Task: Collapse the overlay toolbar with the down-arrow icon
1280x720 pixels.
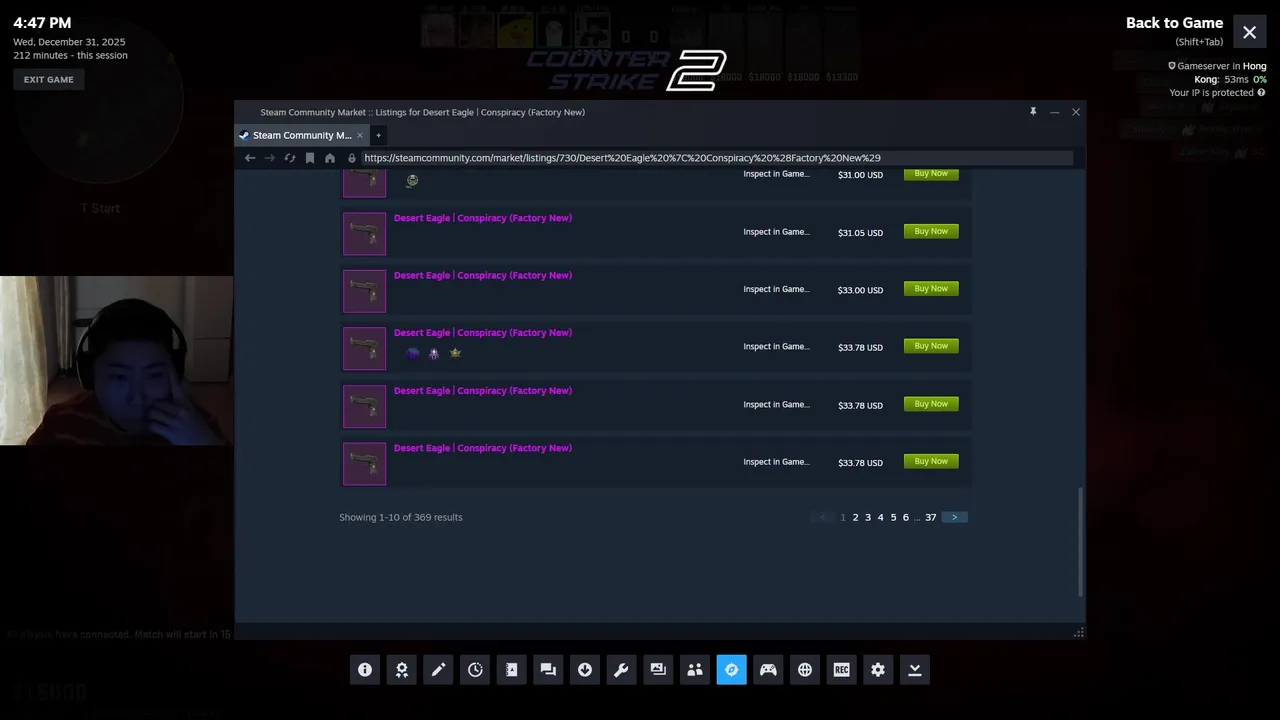Action: tap(915, 670)
